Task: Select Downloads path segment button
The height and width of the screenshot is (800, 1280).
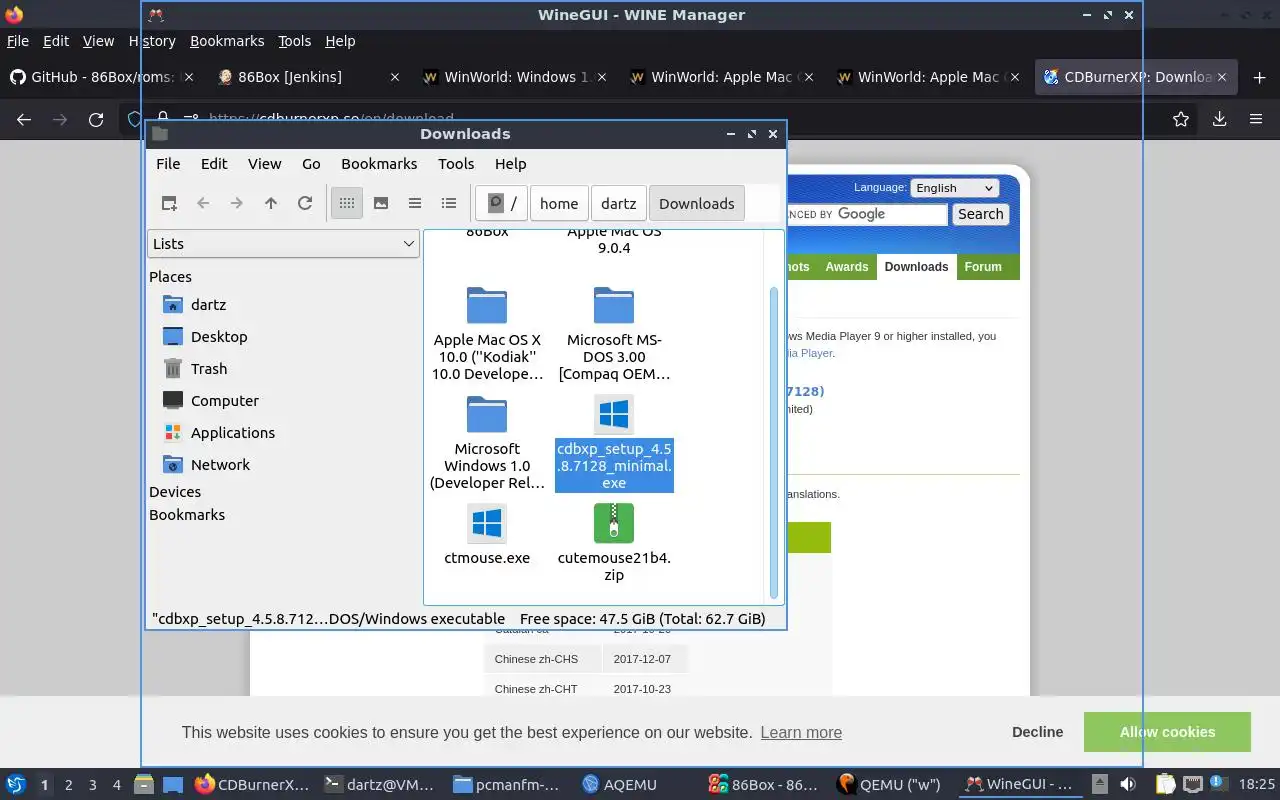Action: tap(697, 203)
